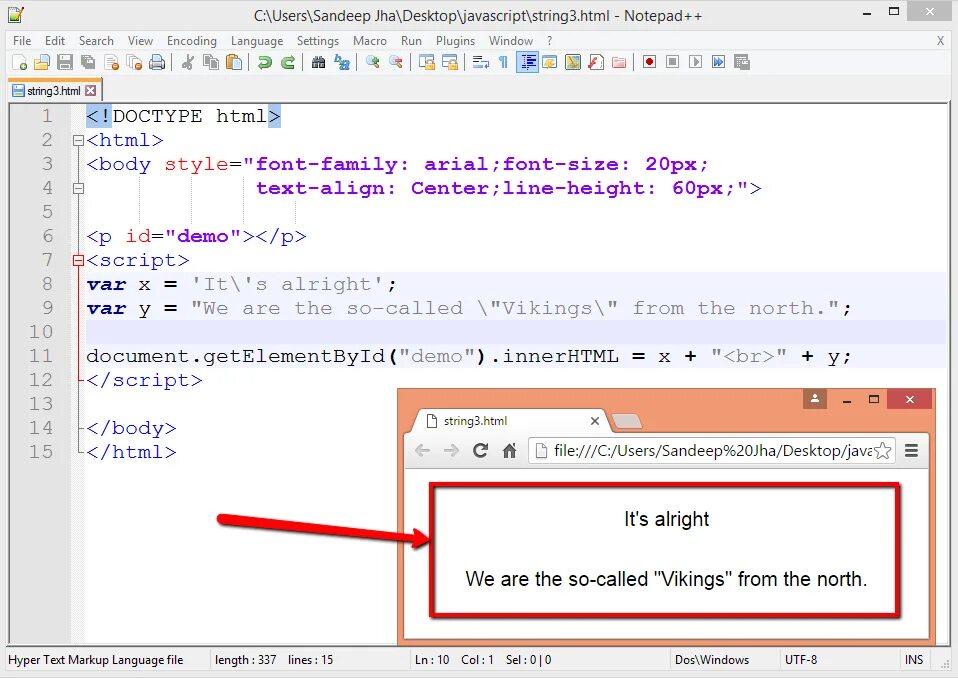Click the INS insert mode status indicator

point(913,660)
